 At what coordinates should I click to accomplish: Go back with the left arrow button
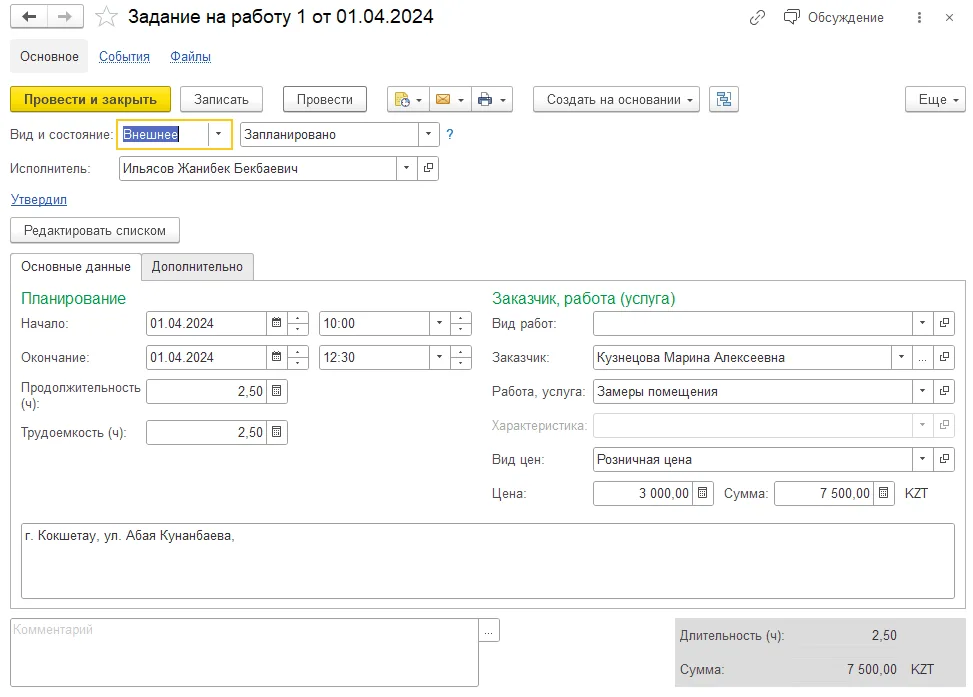pyautogui.click(x=29, y=17)
